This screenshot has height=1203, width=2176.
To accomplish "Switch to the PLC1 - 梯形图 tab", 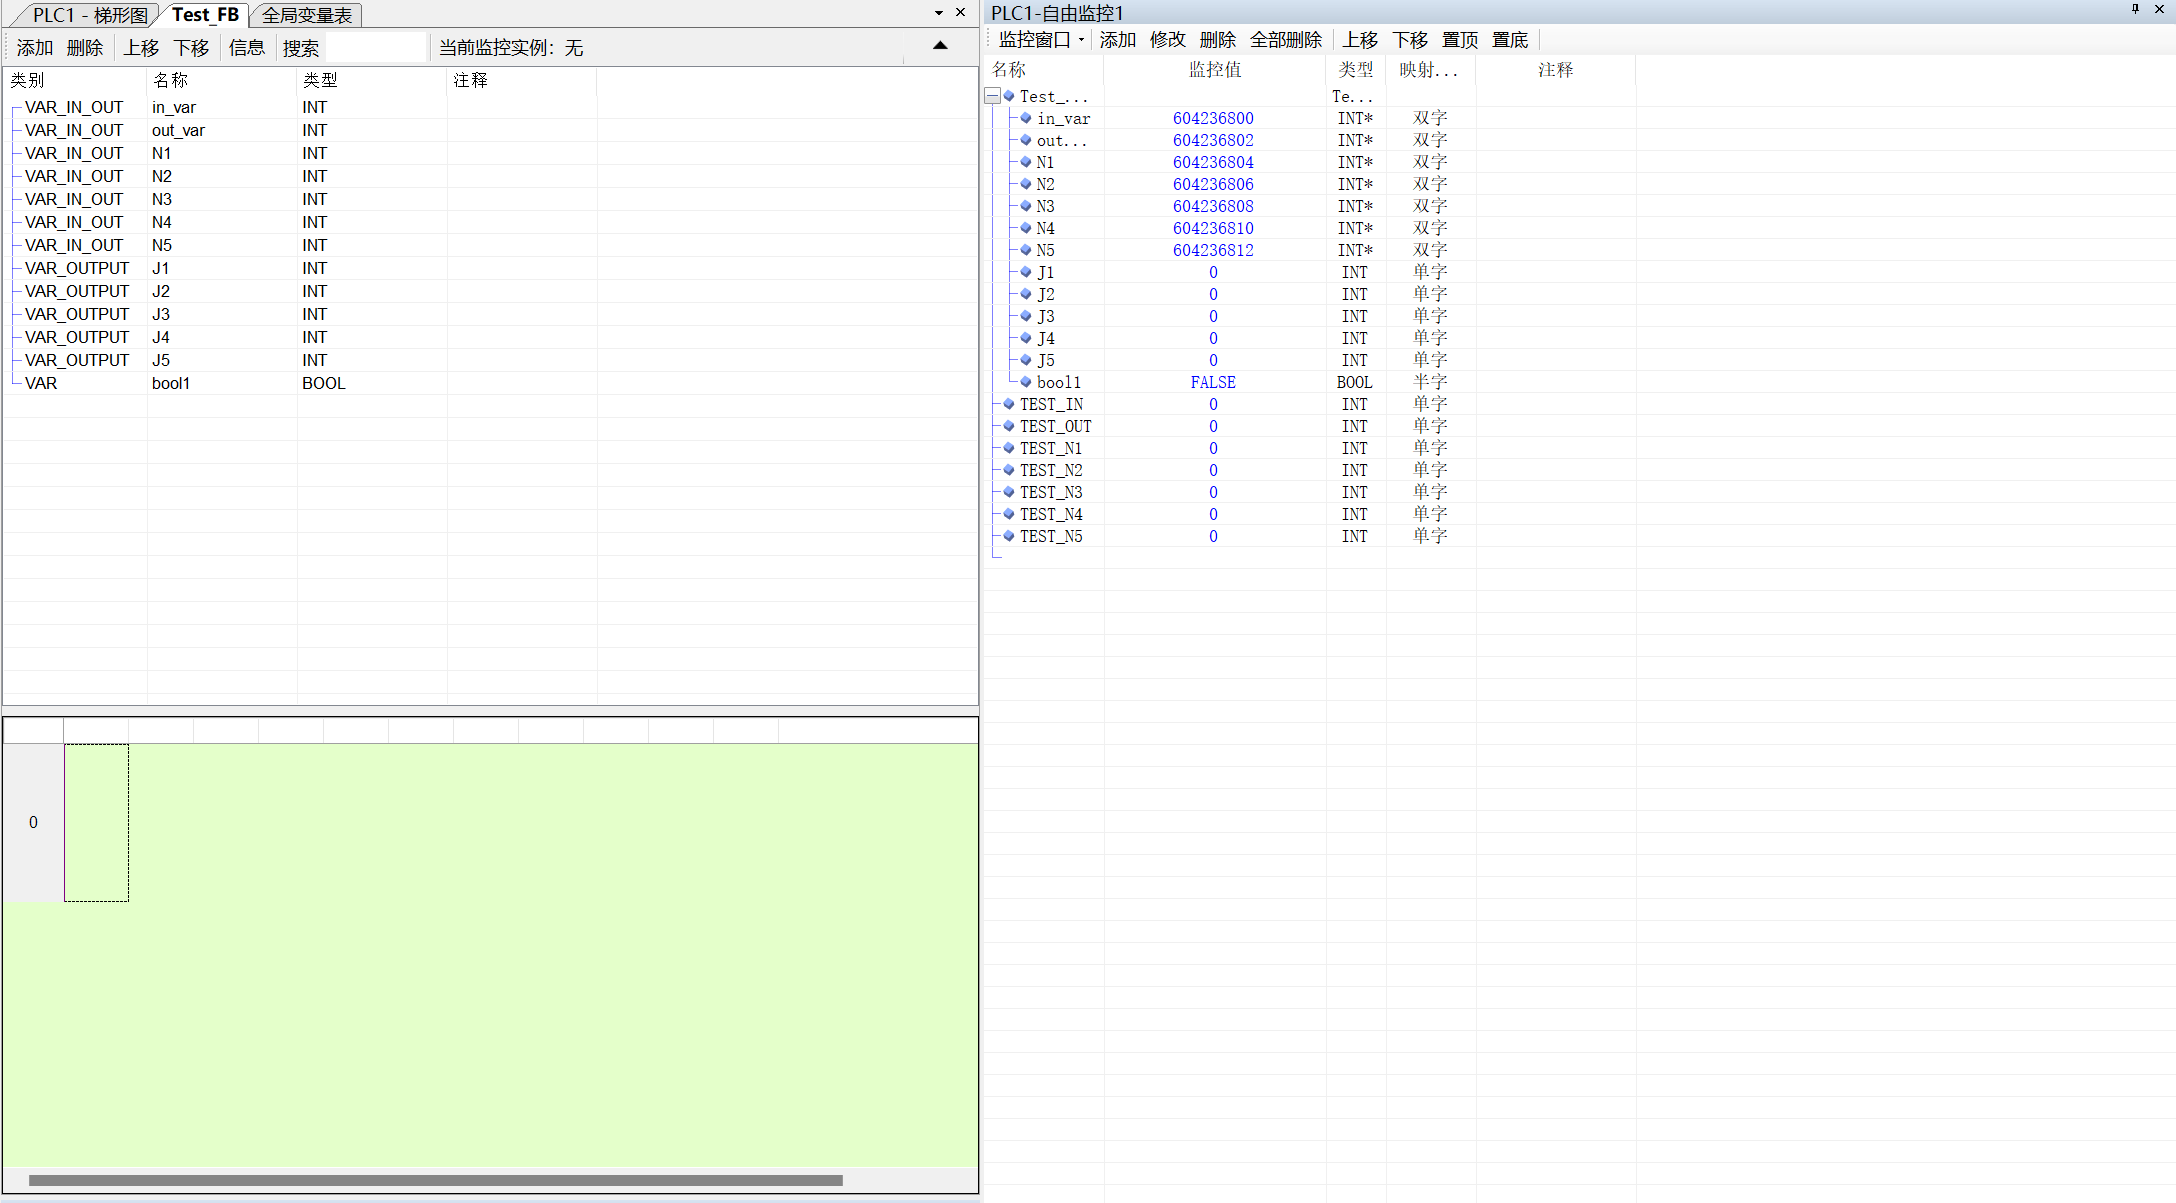I will 89,15.
